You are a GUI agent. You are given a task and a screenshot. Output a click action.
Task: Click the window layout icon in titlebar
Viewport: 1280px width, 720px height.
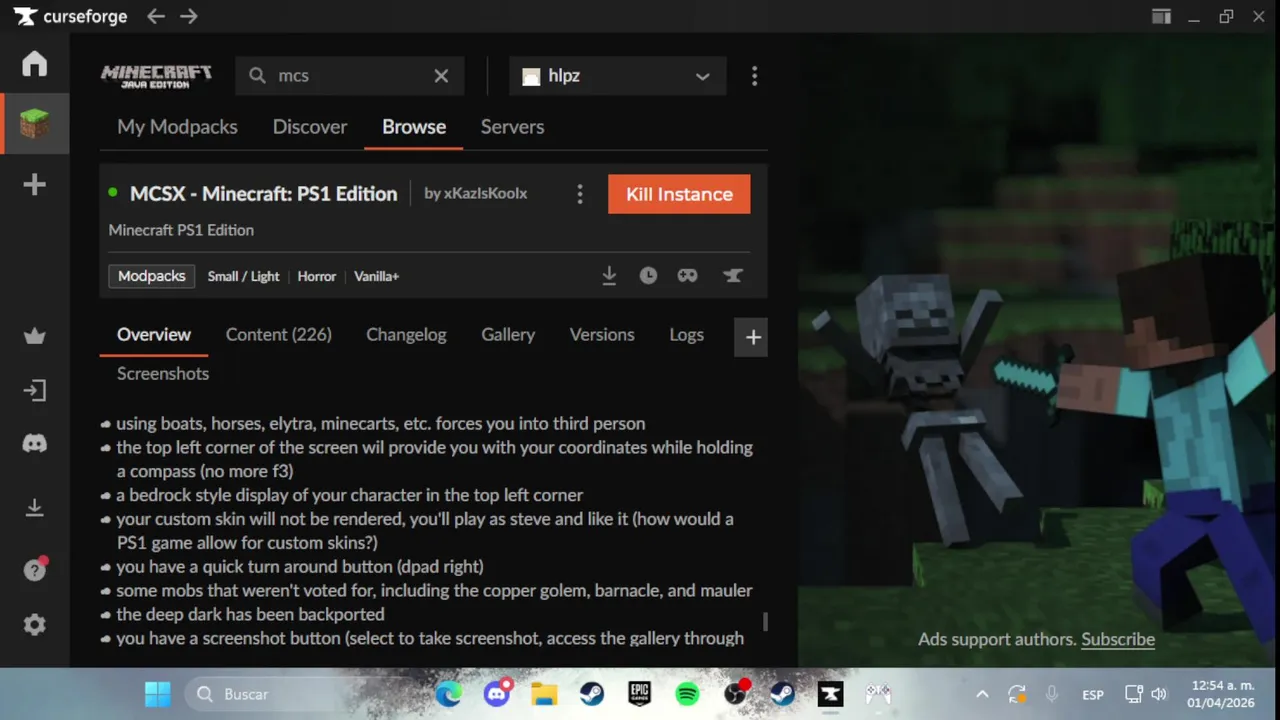click(x=1161, y=16)
